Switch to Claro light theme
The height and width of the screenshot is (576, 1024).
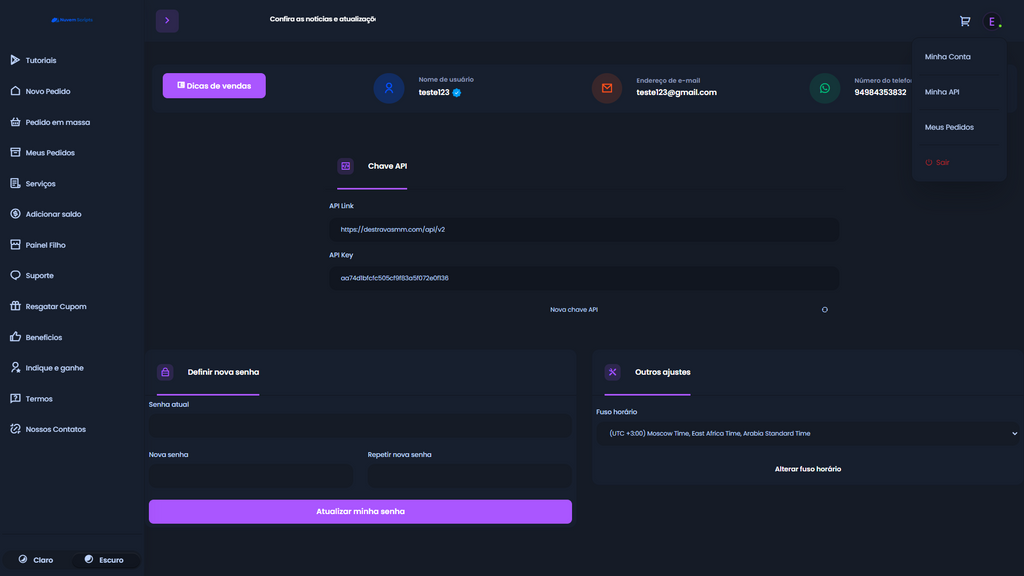click(x=36, y=560)
